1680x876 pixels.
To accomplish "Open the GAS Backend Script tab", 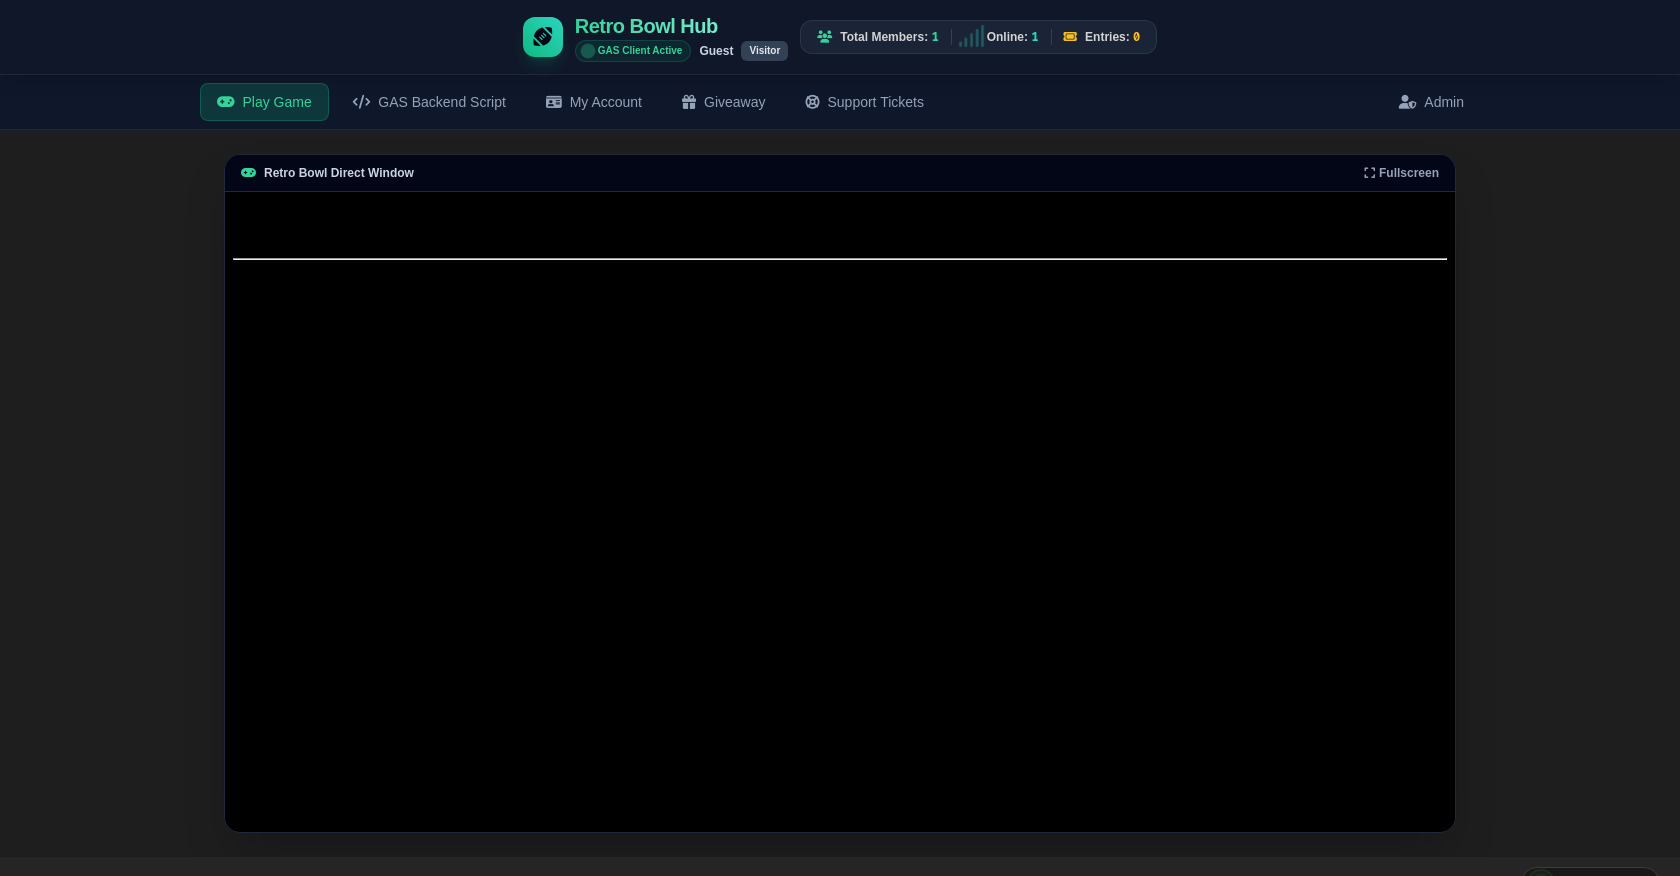I will [x=429, y=102].
